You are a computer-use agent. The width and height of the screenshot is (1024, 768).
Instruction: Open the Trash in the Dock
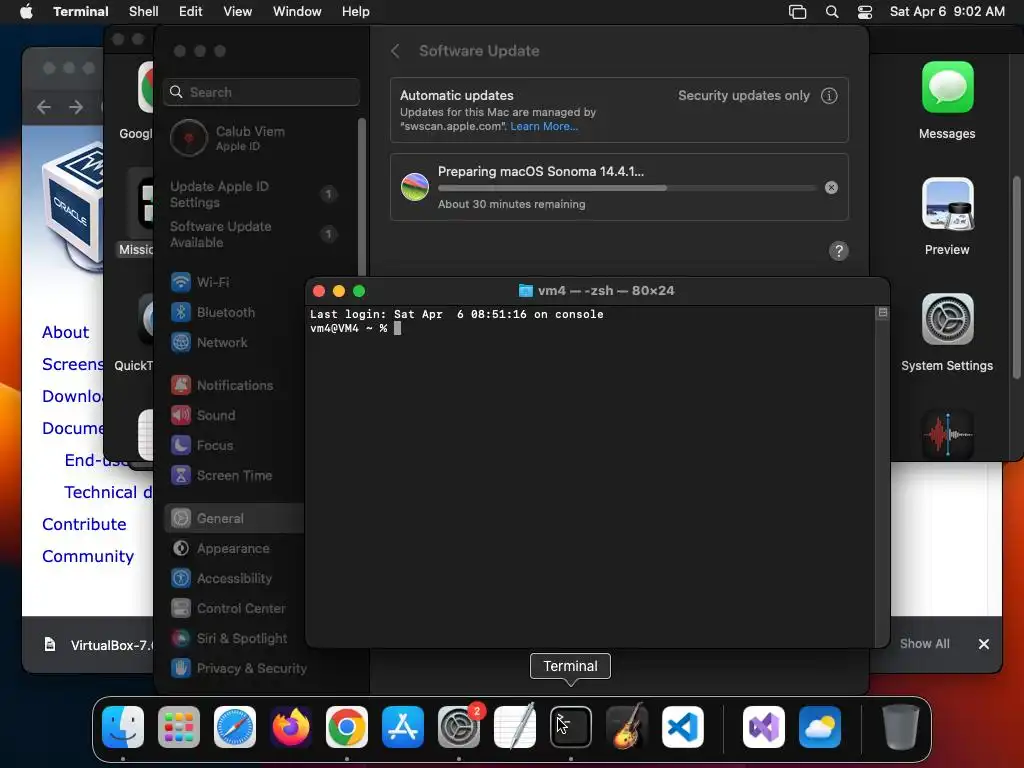coord(901,727)
